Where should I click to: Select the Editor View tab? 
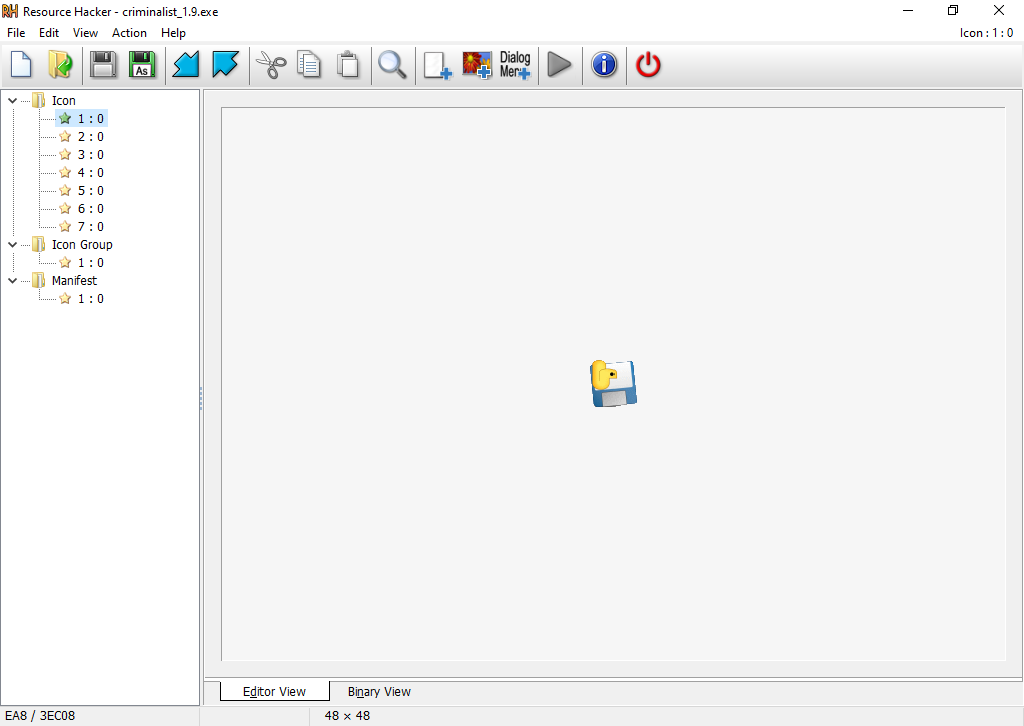point(274,692)
